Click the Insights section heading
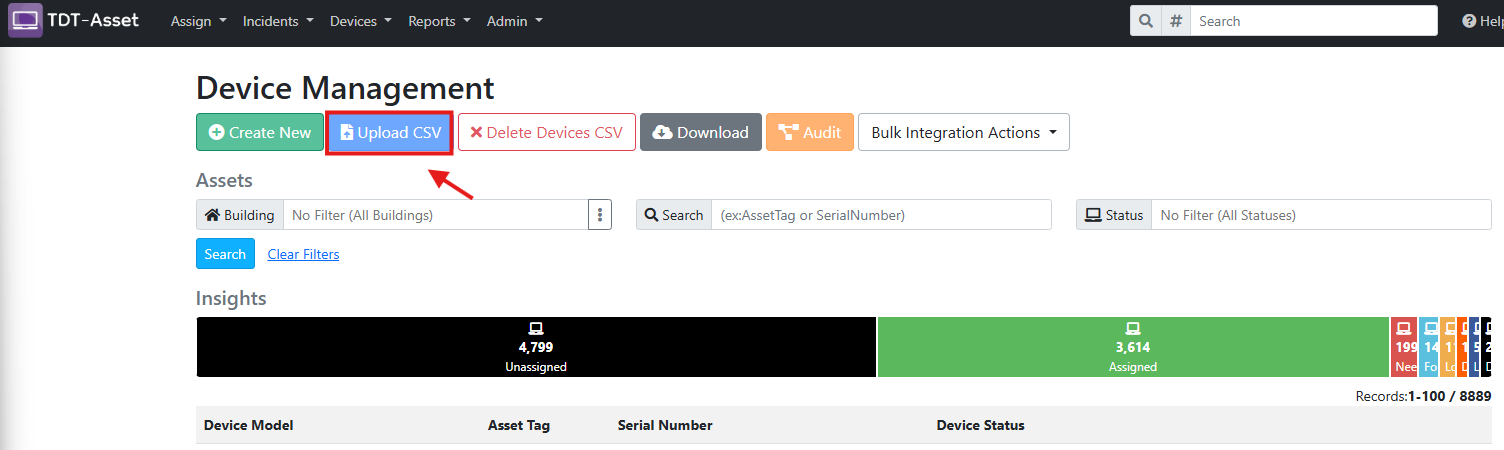 pos(231,298)
